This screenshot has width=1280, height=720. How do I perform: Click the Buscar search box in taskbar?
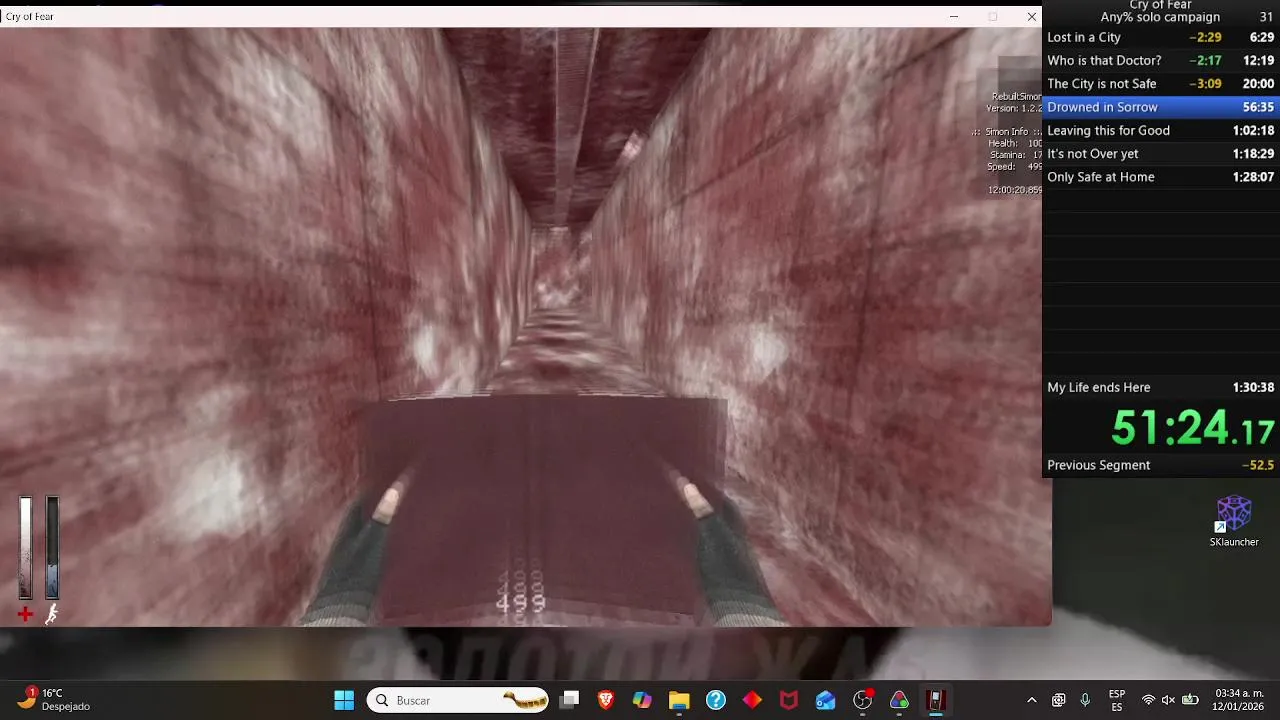click(x=459, y=700)
